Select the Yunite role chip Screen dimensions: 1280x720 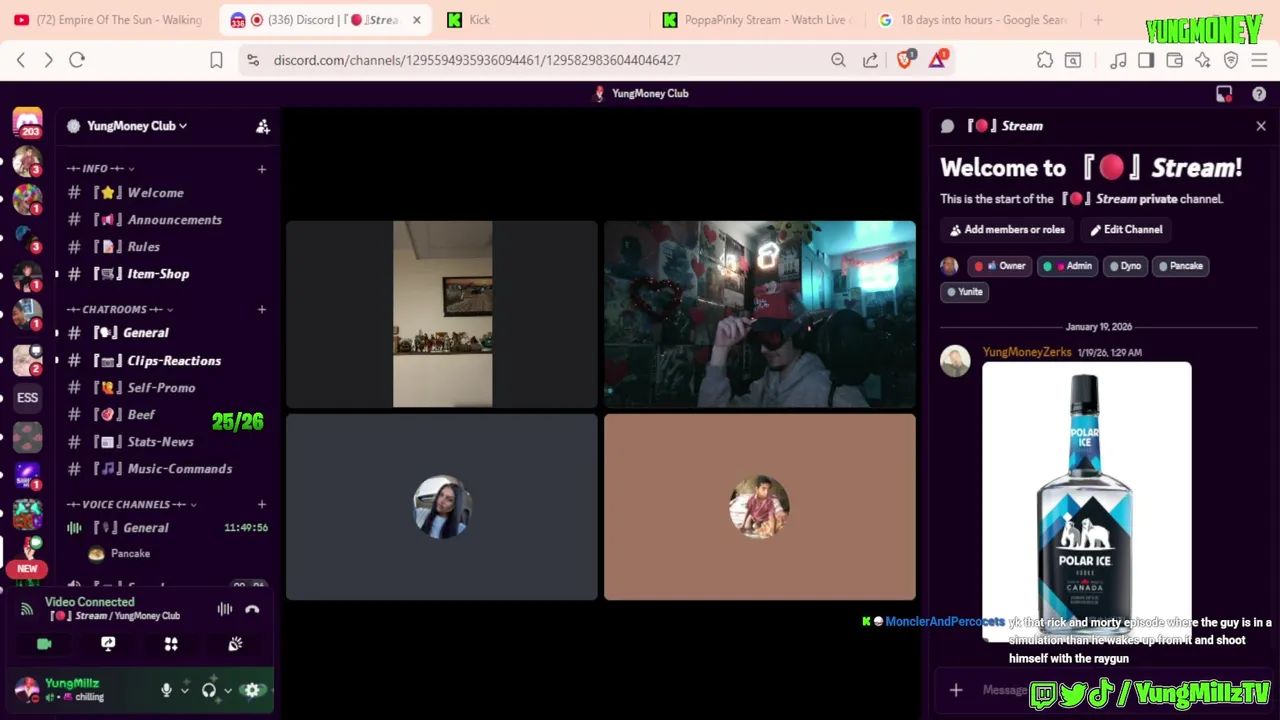point(965,292)
